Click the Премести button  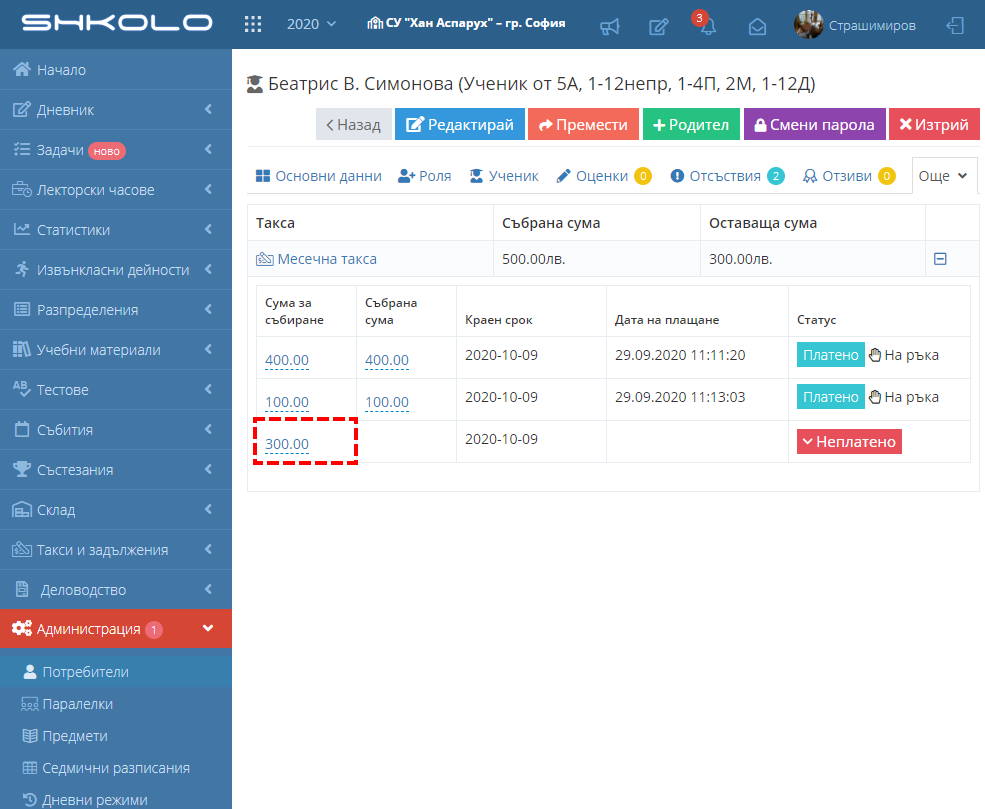click(583, 124)
